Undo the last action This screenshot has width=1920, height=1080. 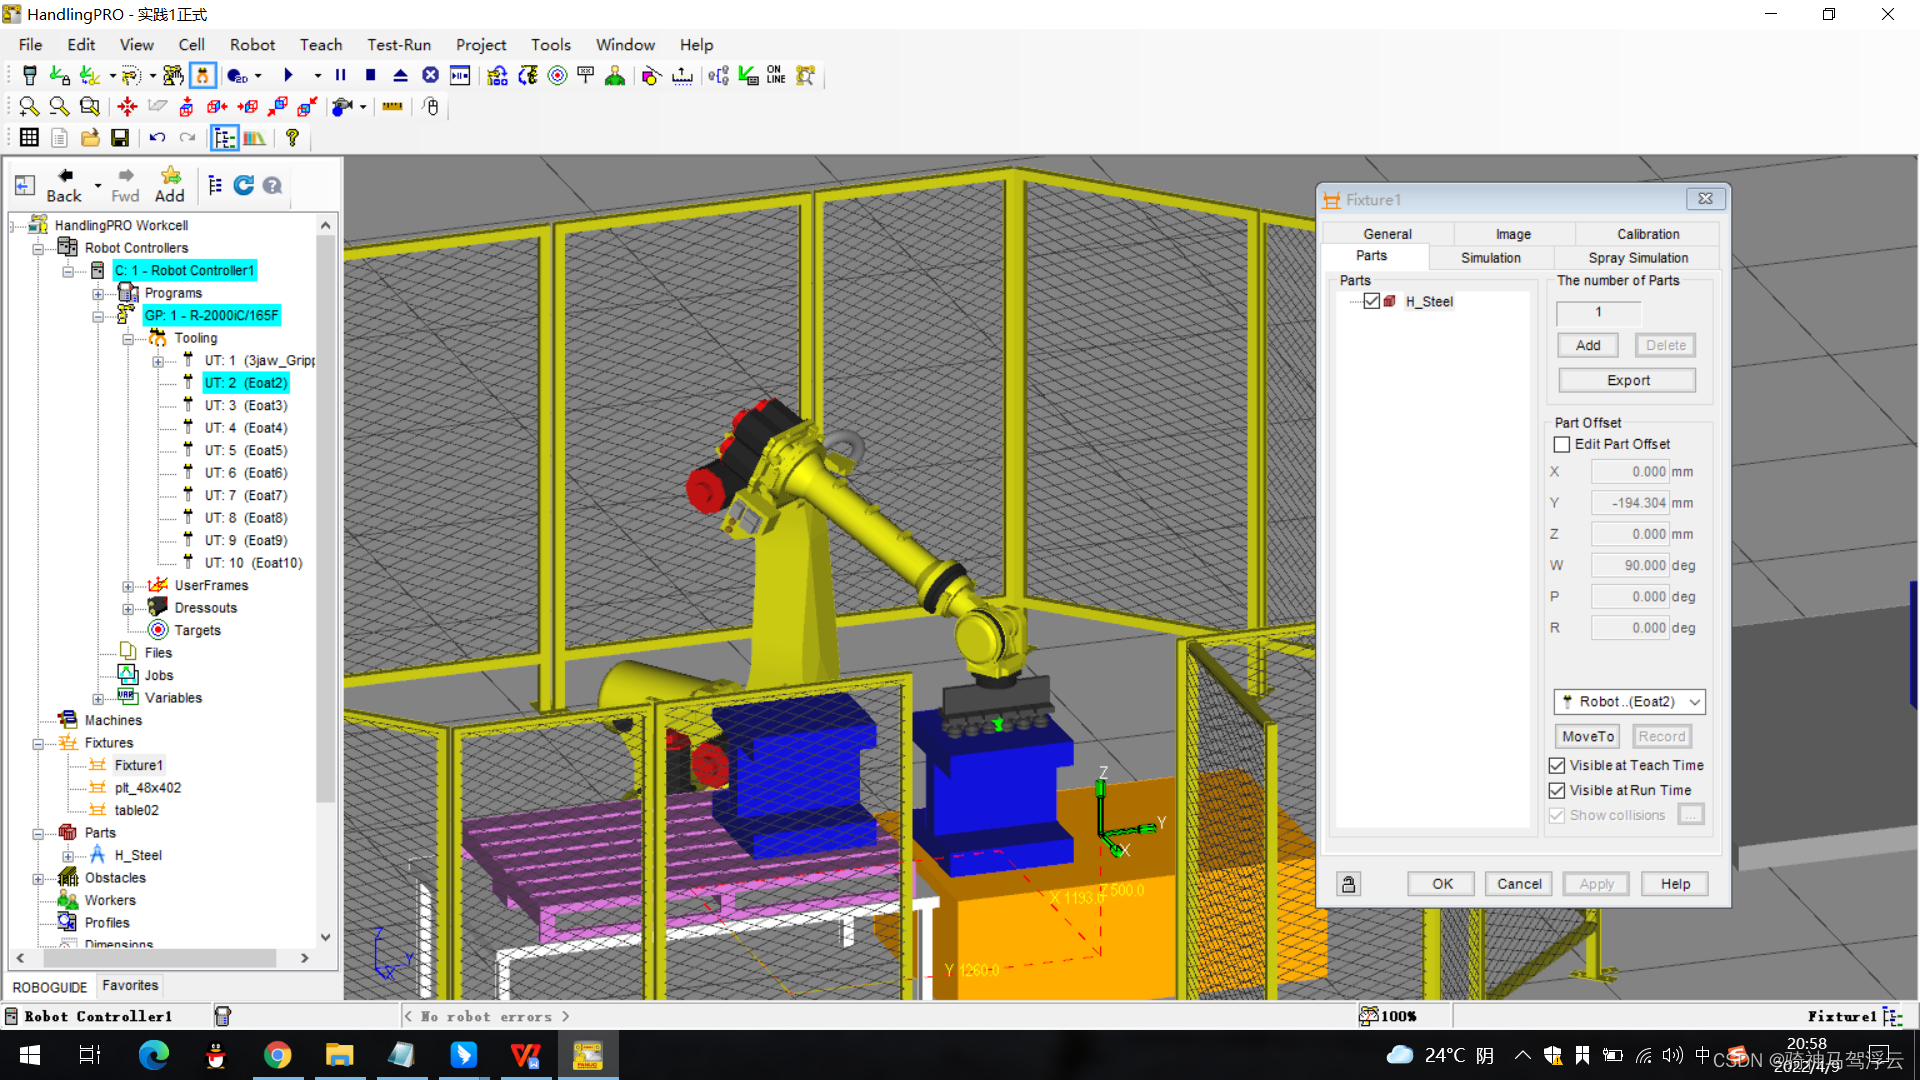157,138
